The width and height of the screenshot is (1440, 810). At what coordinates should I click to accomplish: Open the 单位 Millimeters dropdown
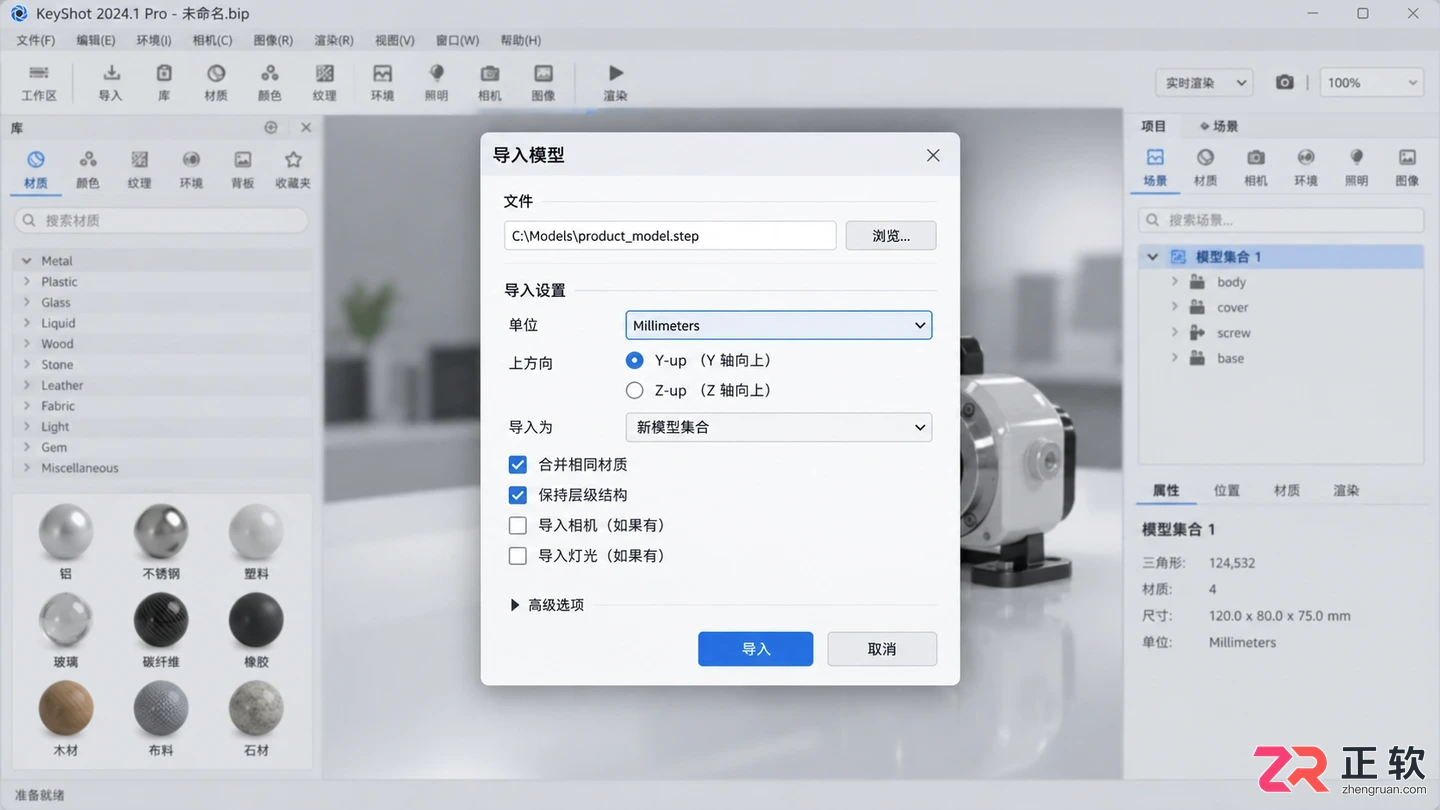[x=778, y=325]
